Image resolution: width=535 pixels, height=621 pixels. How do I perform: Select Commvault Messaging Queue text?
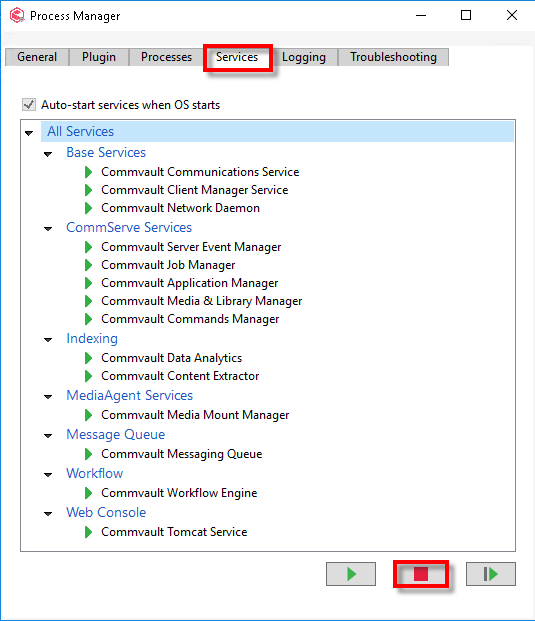click(182, 454)
